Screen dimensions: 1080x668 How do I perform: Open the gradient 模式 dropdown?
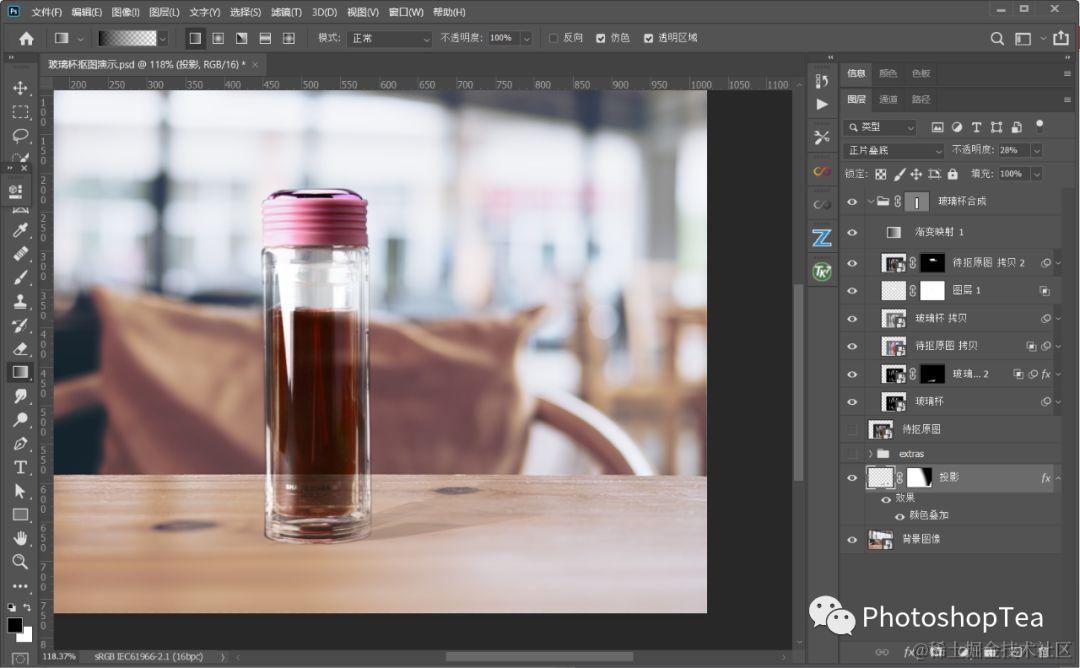(388, 38)
